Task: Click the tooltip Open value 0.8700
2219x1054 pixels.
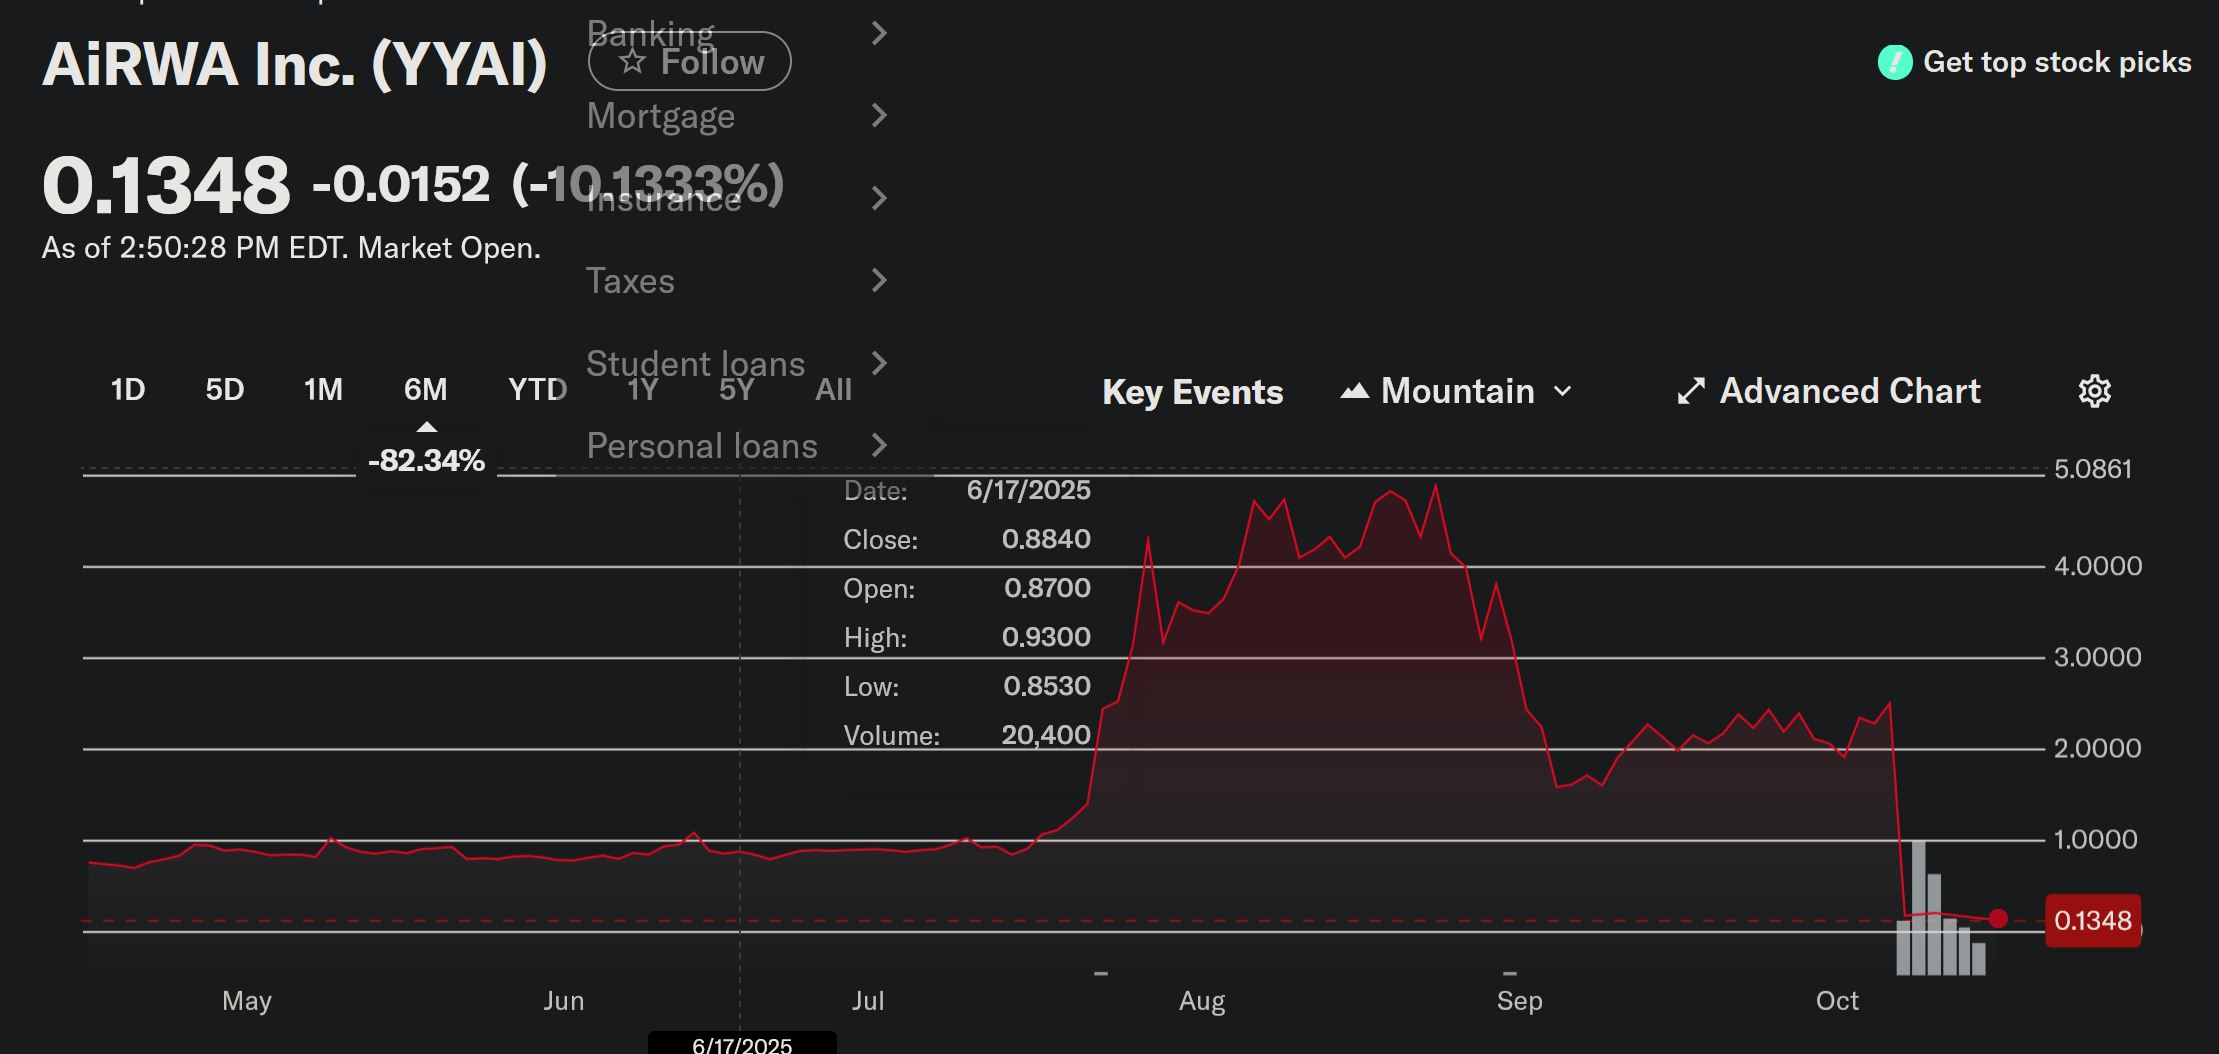Action: (1047, 588)
